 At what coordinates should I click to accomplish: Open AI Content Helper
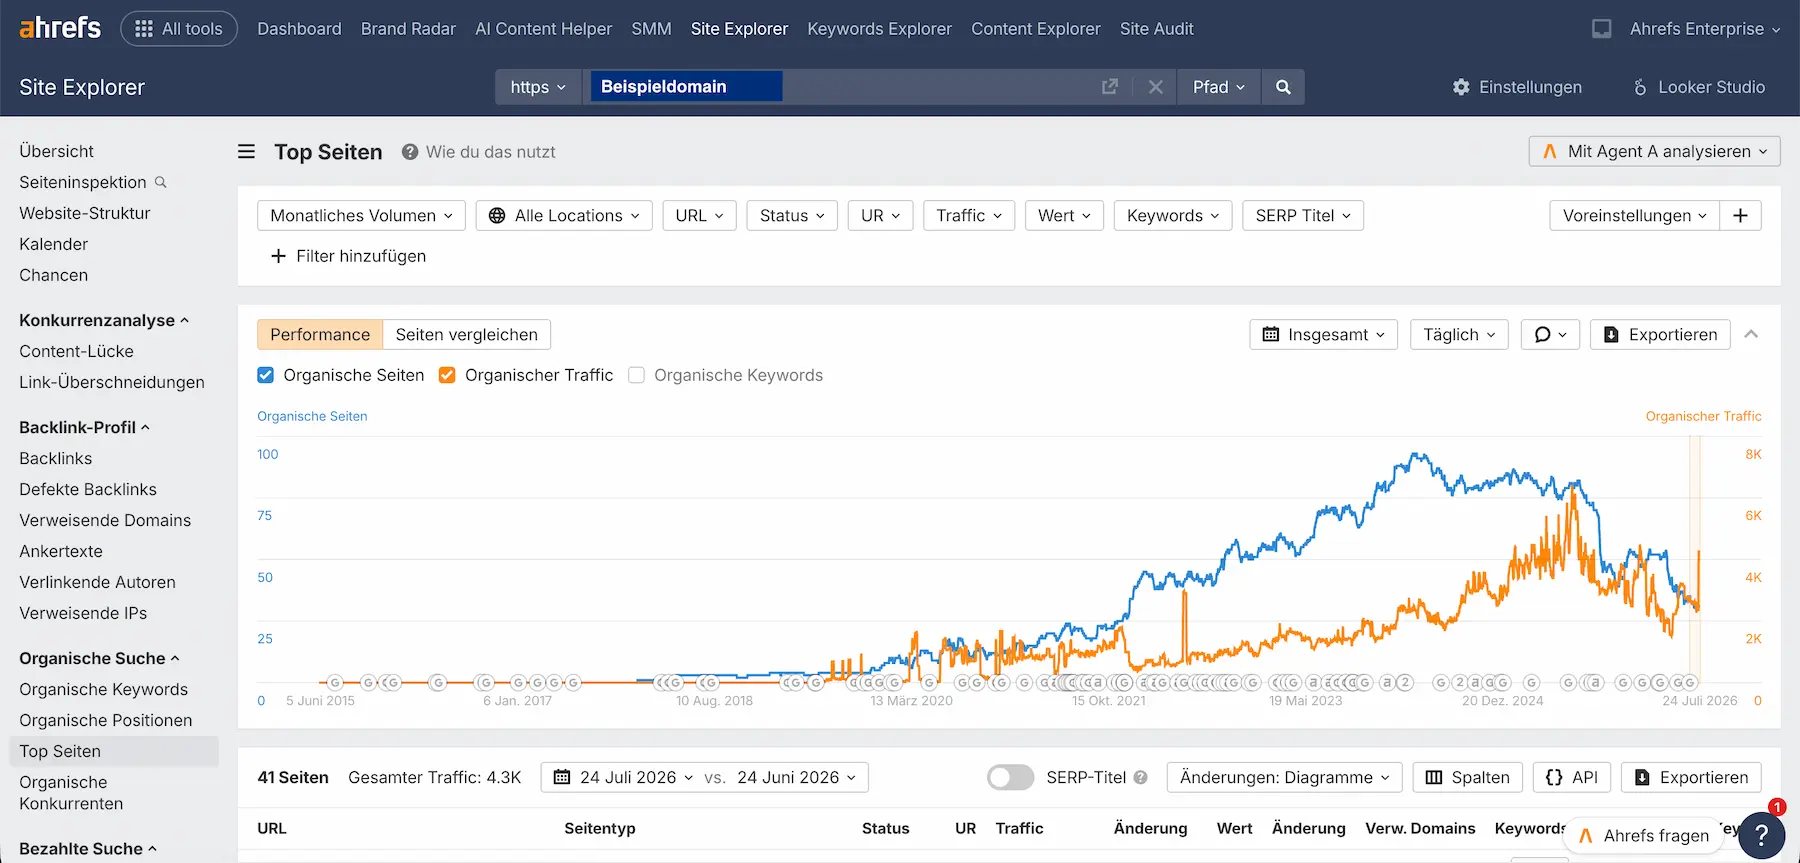tap(543, 29)
